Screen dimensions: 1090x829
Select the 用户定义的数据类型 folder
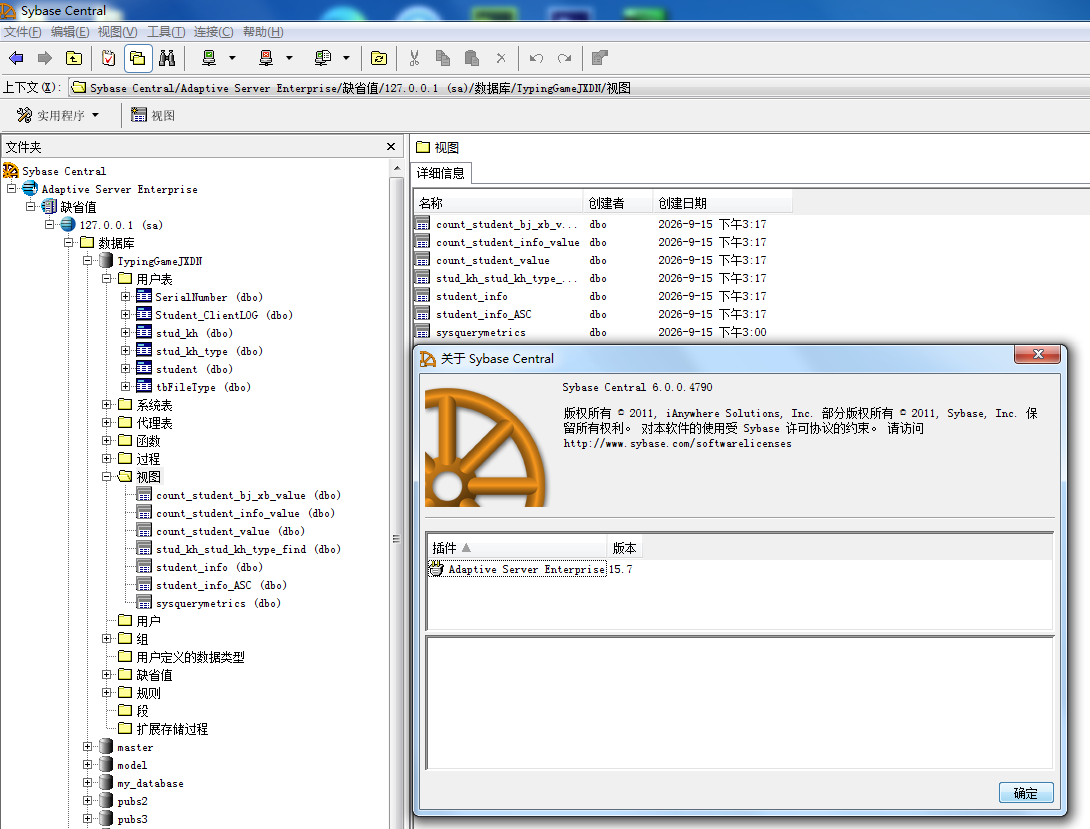coord(190,657)
